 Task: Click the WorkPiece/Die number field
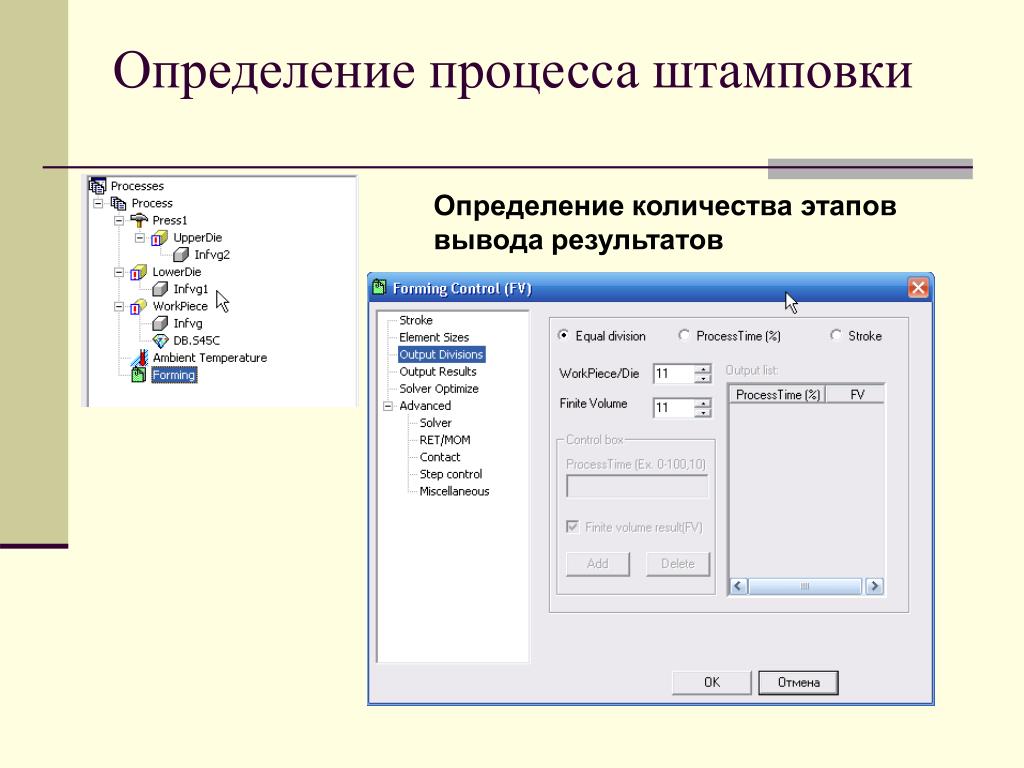(673, 374)
